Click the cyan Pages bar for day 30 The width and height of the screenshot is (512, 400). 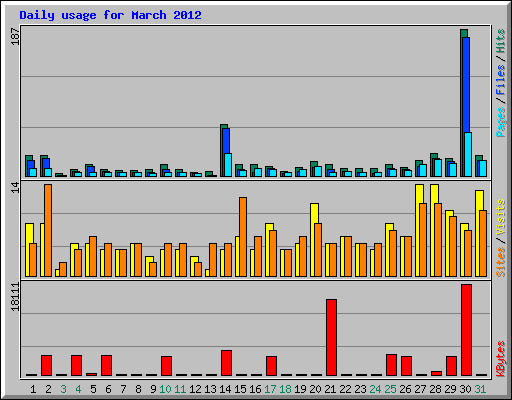point(468,154)
